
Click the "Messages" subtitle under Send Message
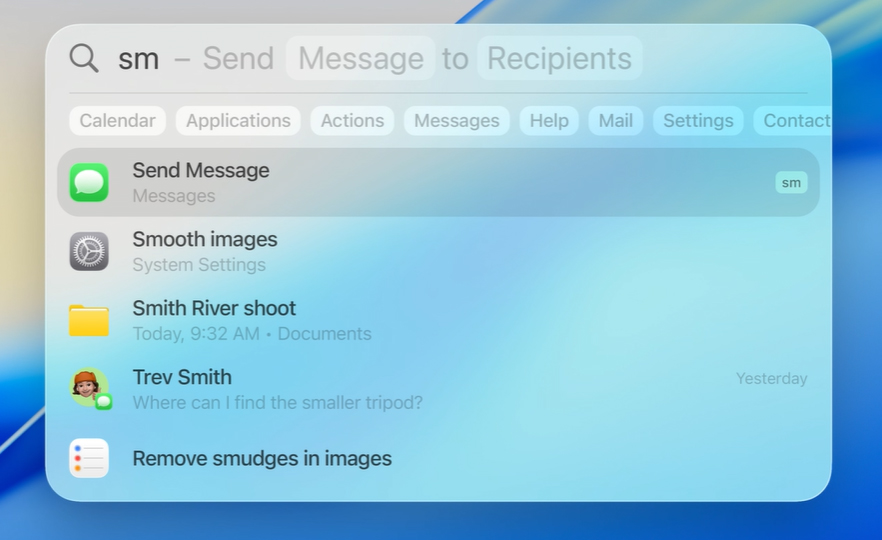tap(174, 196)
